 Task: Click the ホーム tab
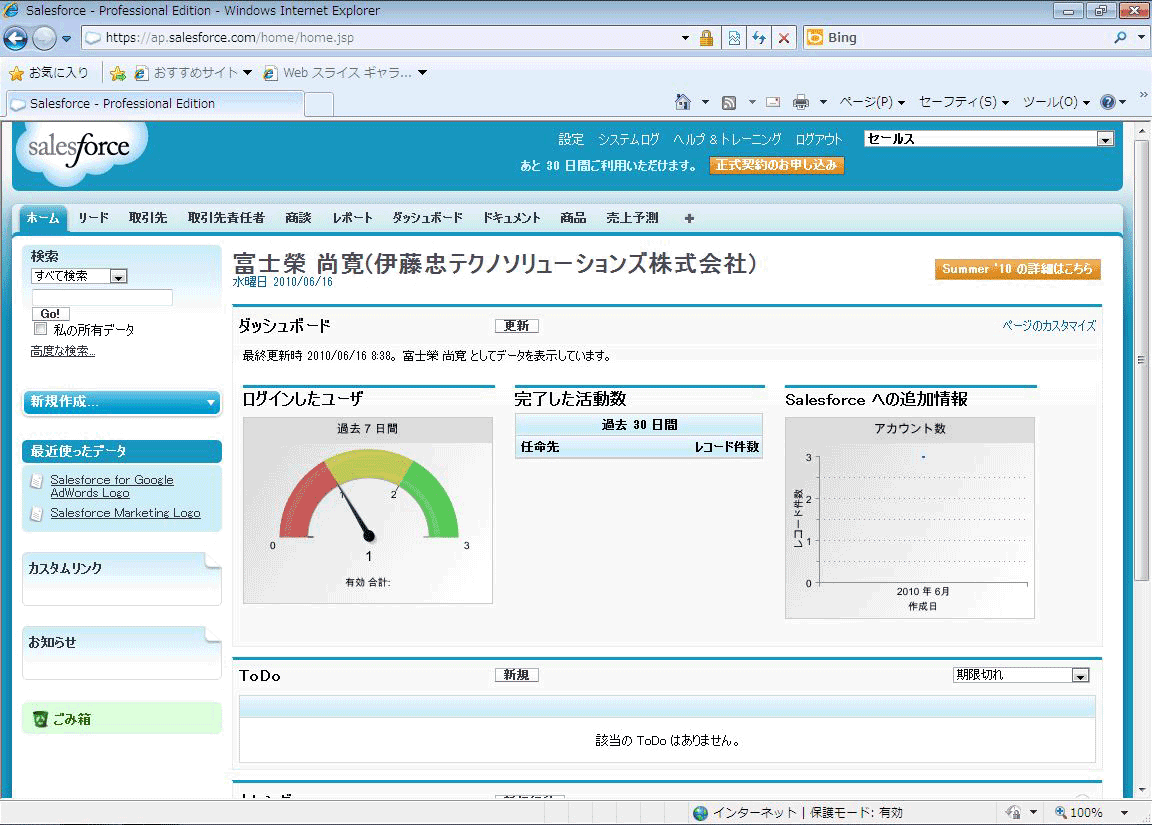[43, 218]
